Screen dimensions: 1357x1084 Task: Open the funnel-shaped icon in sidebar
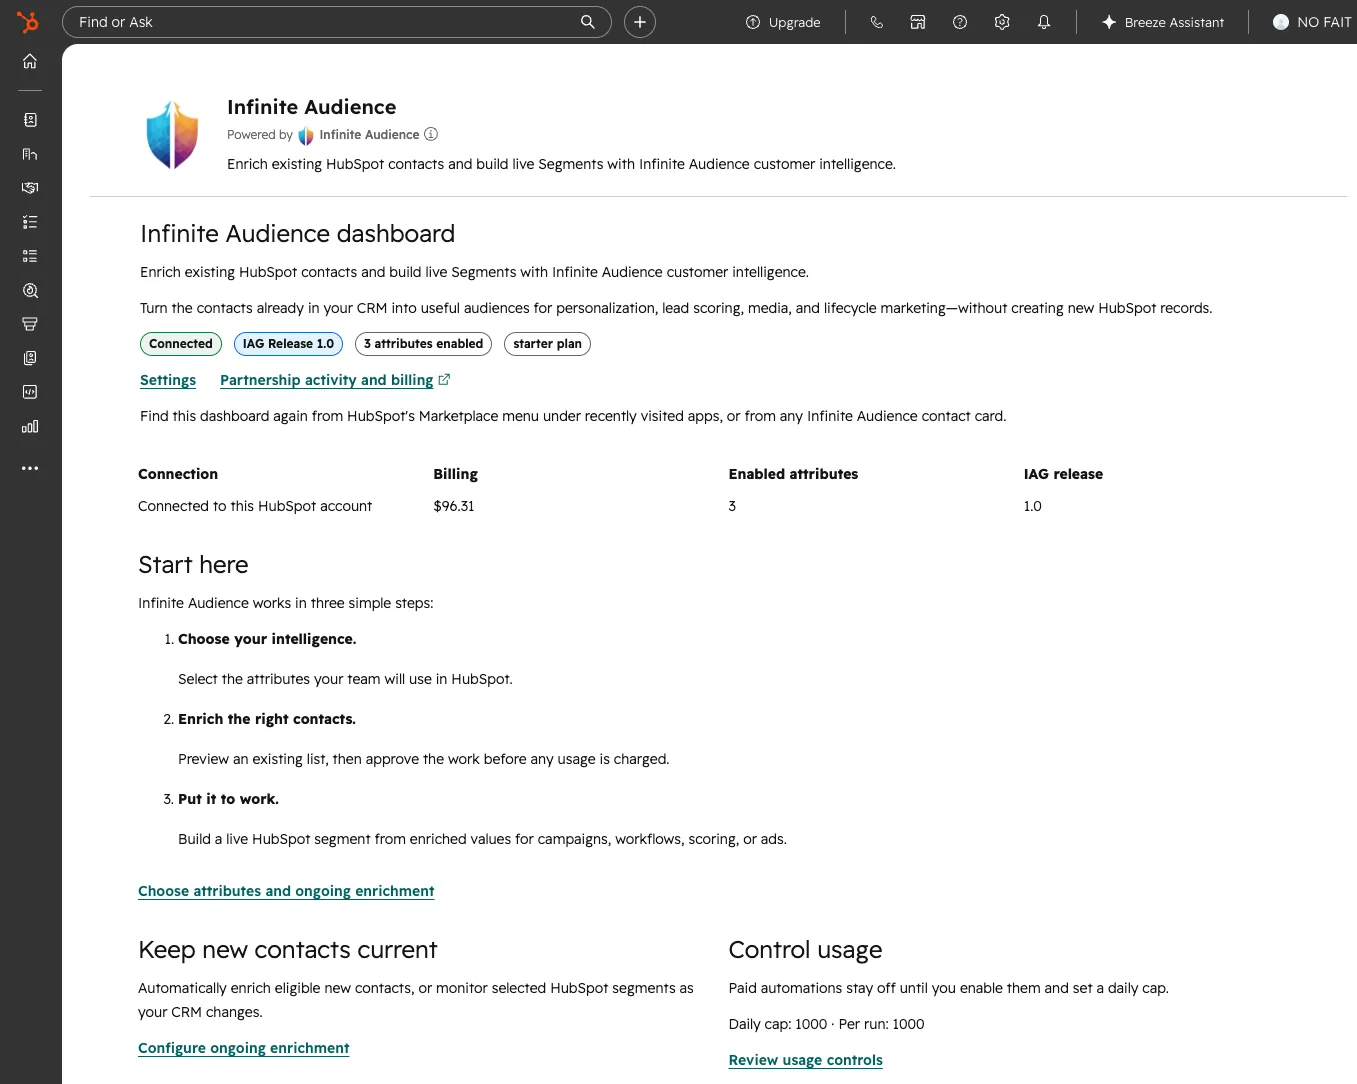pos(30,324)
